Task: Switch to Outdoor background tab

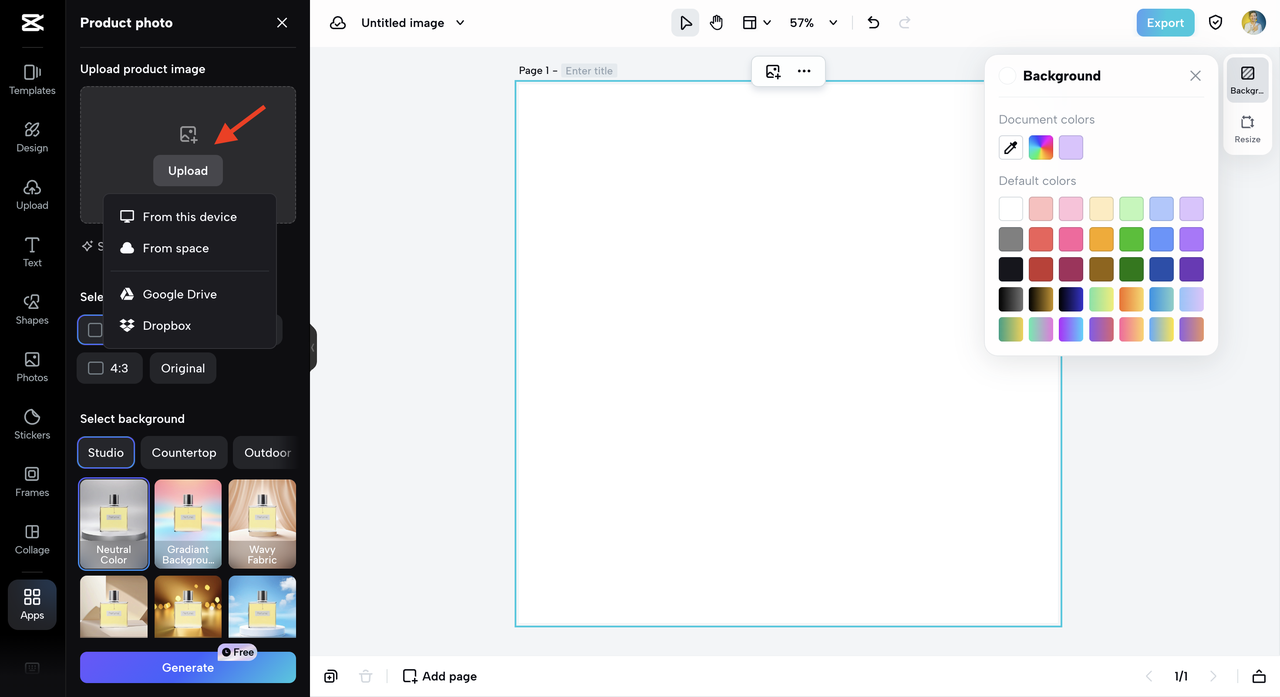Action: 267,453
